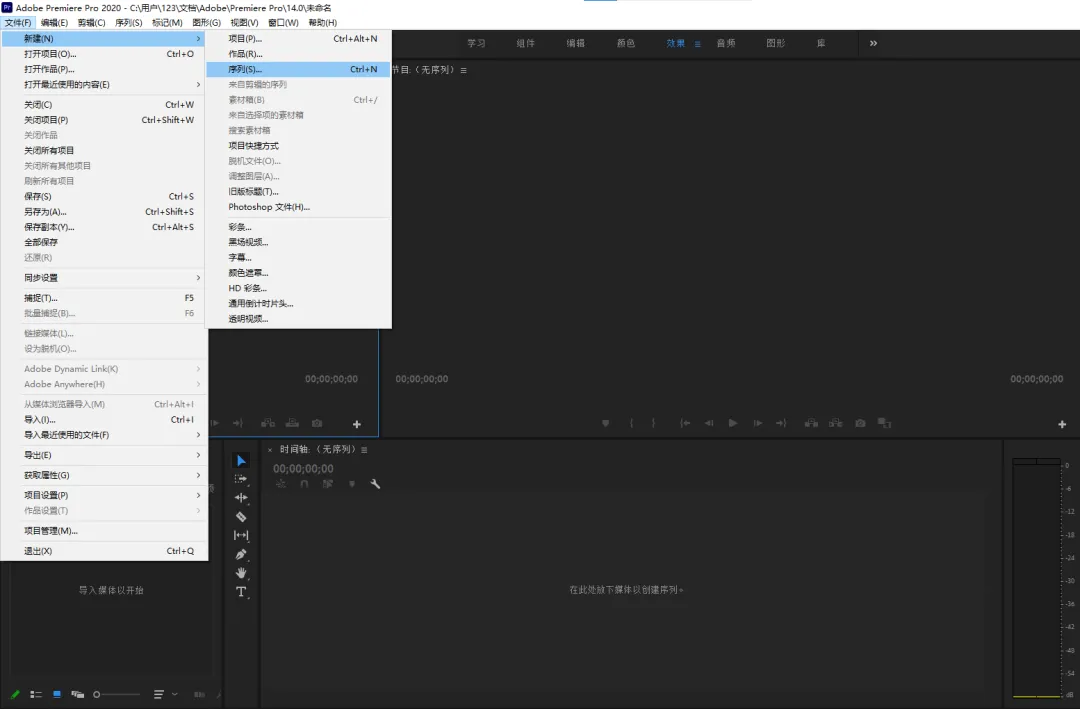The height and width of the screenshot is (709, 1080).
Task: Select the Razor tool
Action: tap(241, 517)
